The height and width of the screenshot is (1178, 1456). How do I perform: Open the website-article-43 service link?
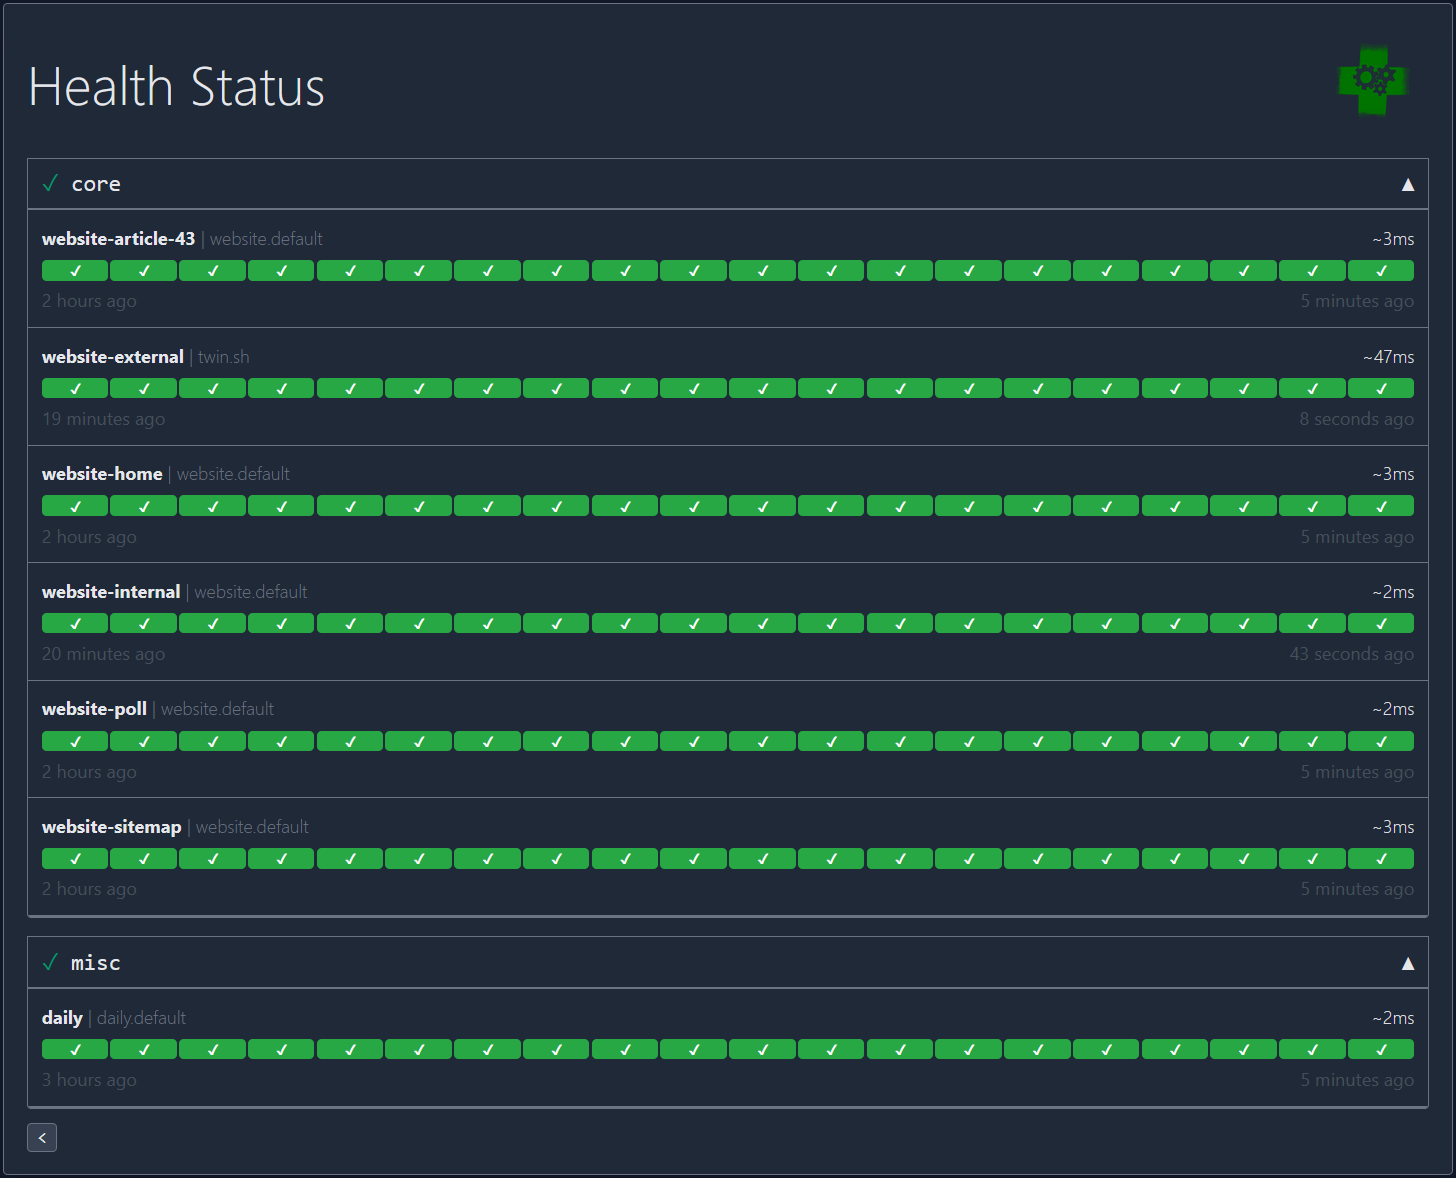118,239
